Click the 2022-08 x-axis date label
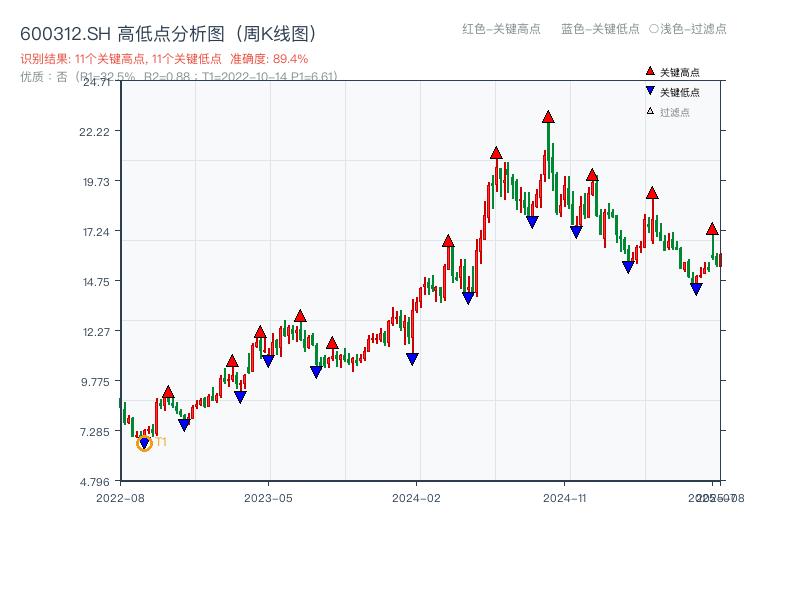This screenshot has width=800, height=600. pyautogui.click(x=120, y=498)
